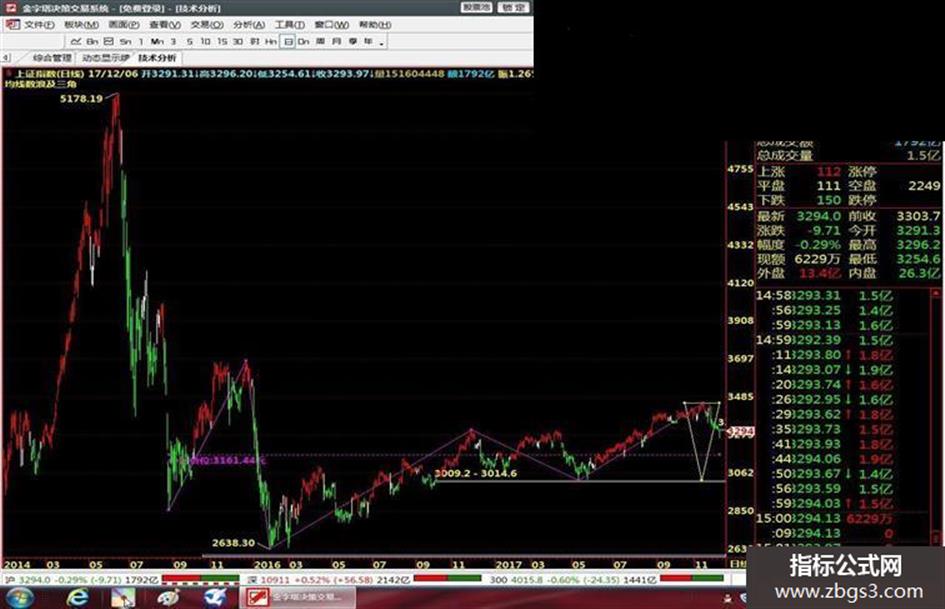Open the 板块(M) menu
Viewport: 945px width, 609px height.
[x=81, y=25]
